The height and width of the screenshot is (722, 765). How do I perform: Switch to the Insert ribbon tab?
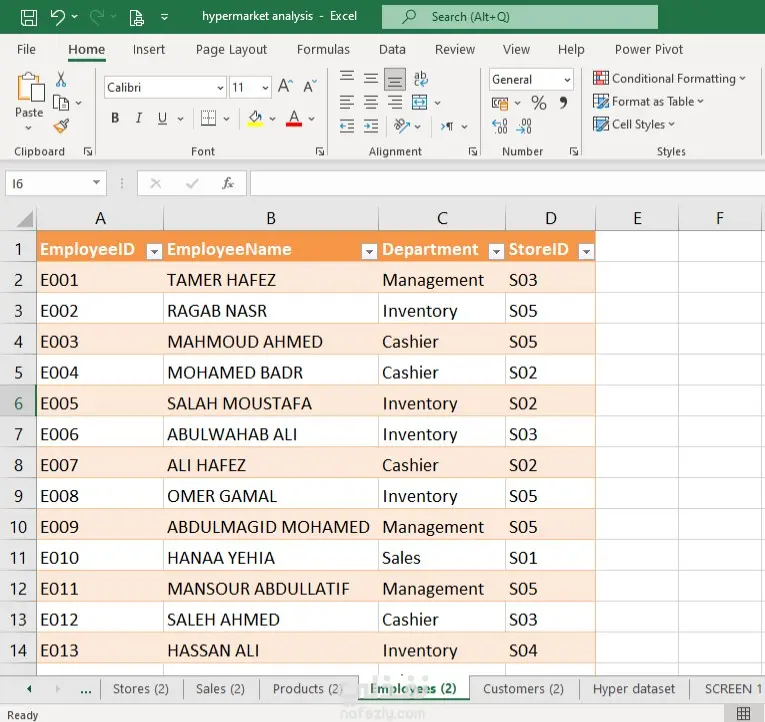pyautogui.click(x=149, y=49)
